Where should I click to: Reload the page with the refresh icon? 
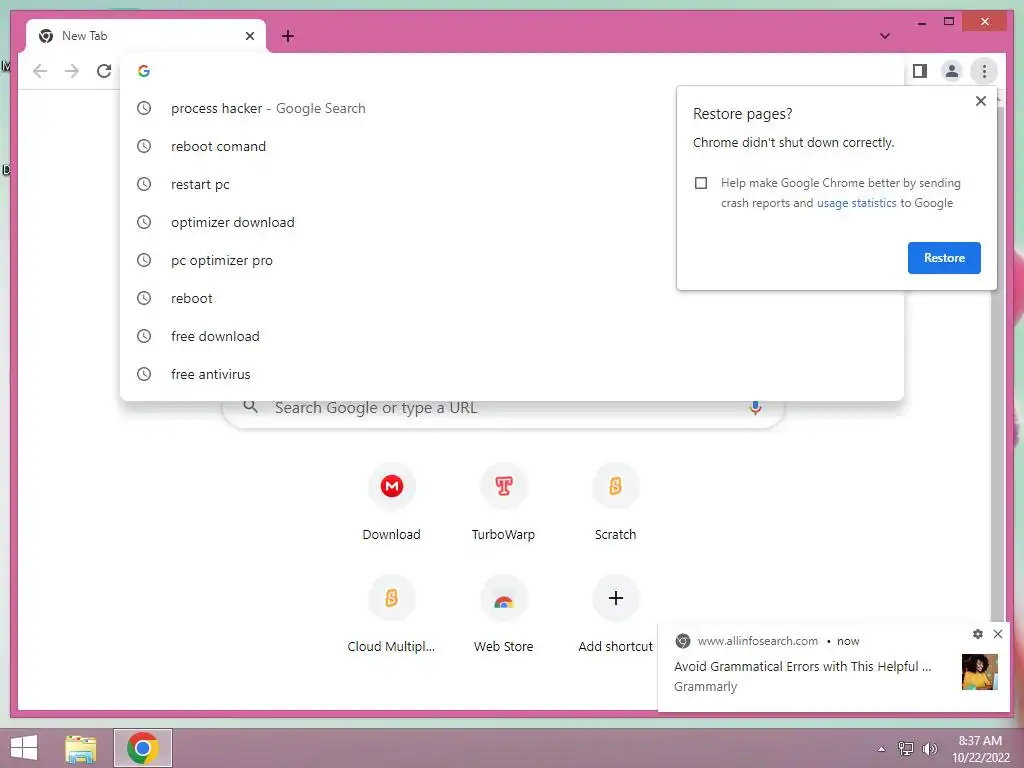[104, 71]
